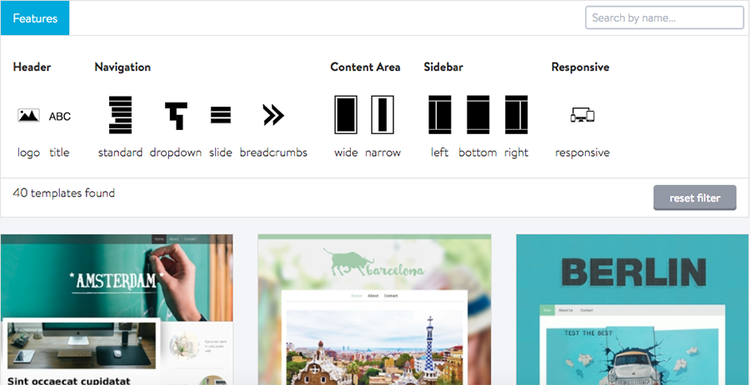Select the dropdown navigation icon
The height and width of the screenshot is (385, 750).
point(176,116)
